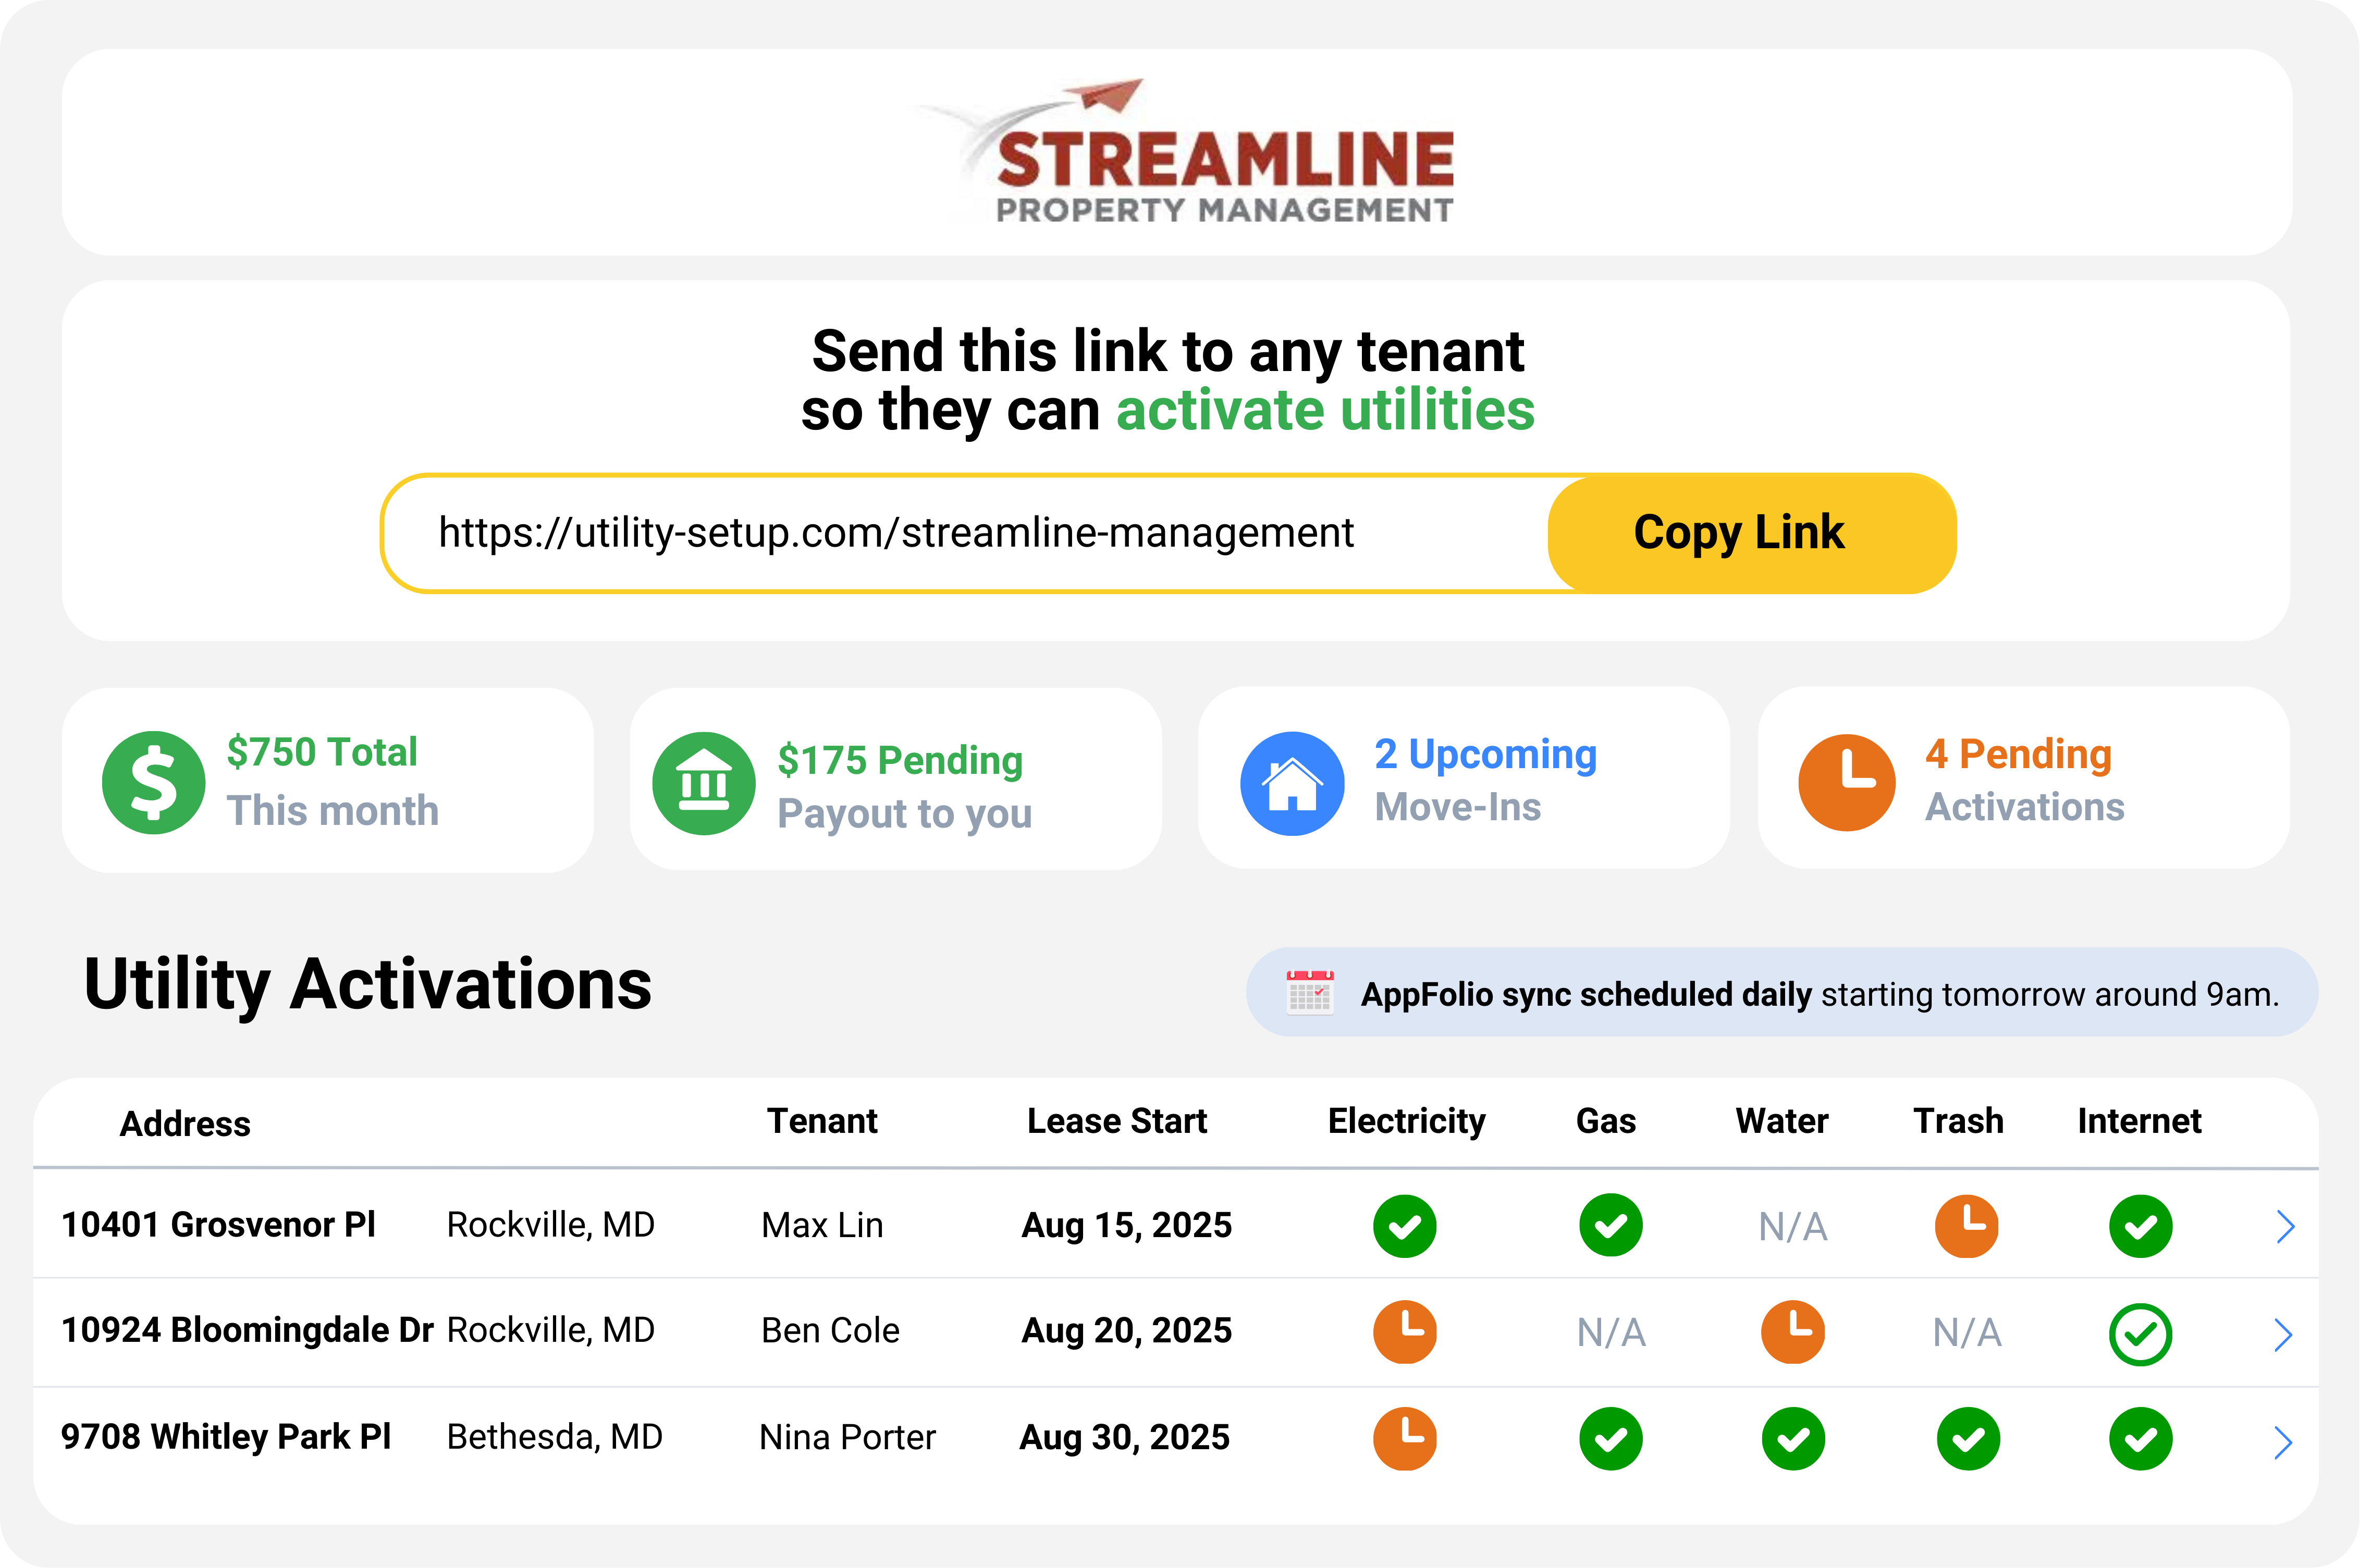Click the Internet column header
Viewport: 2360px width, 1568px height.
[2139, 1121]
